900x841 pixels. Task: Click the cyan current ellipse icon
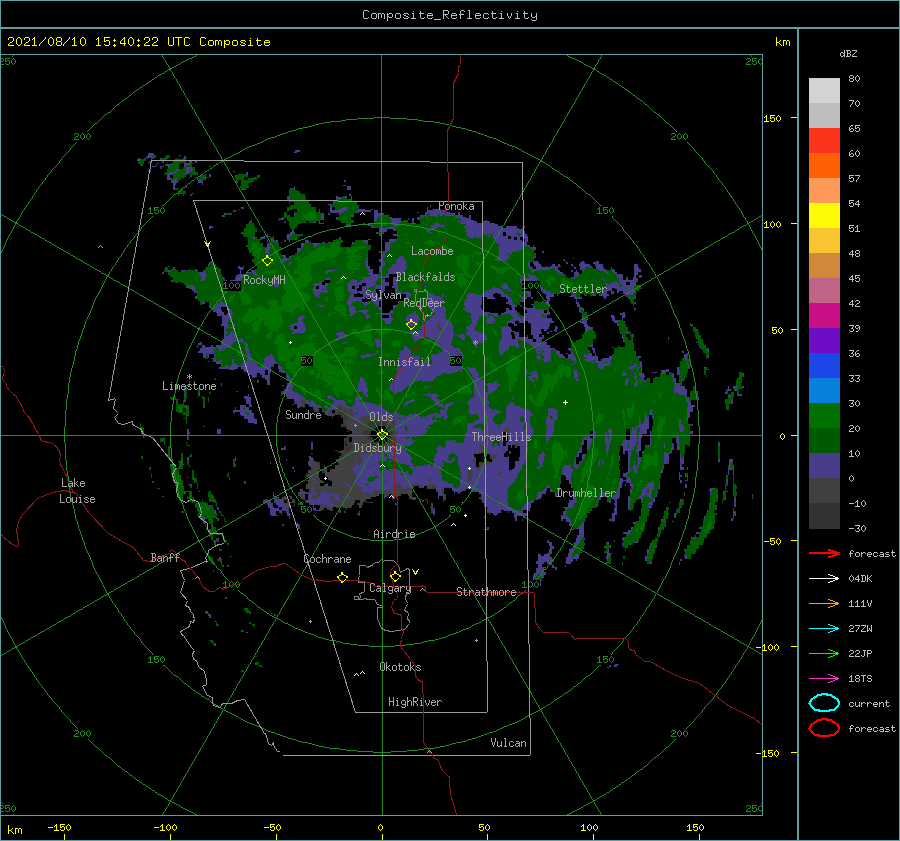(x=824, y=703)
